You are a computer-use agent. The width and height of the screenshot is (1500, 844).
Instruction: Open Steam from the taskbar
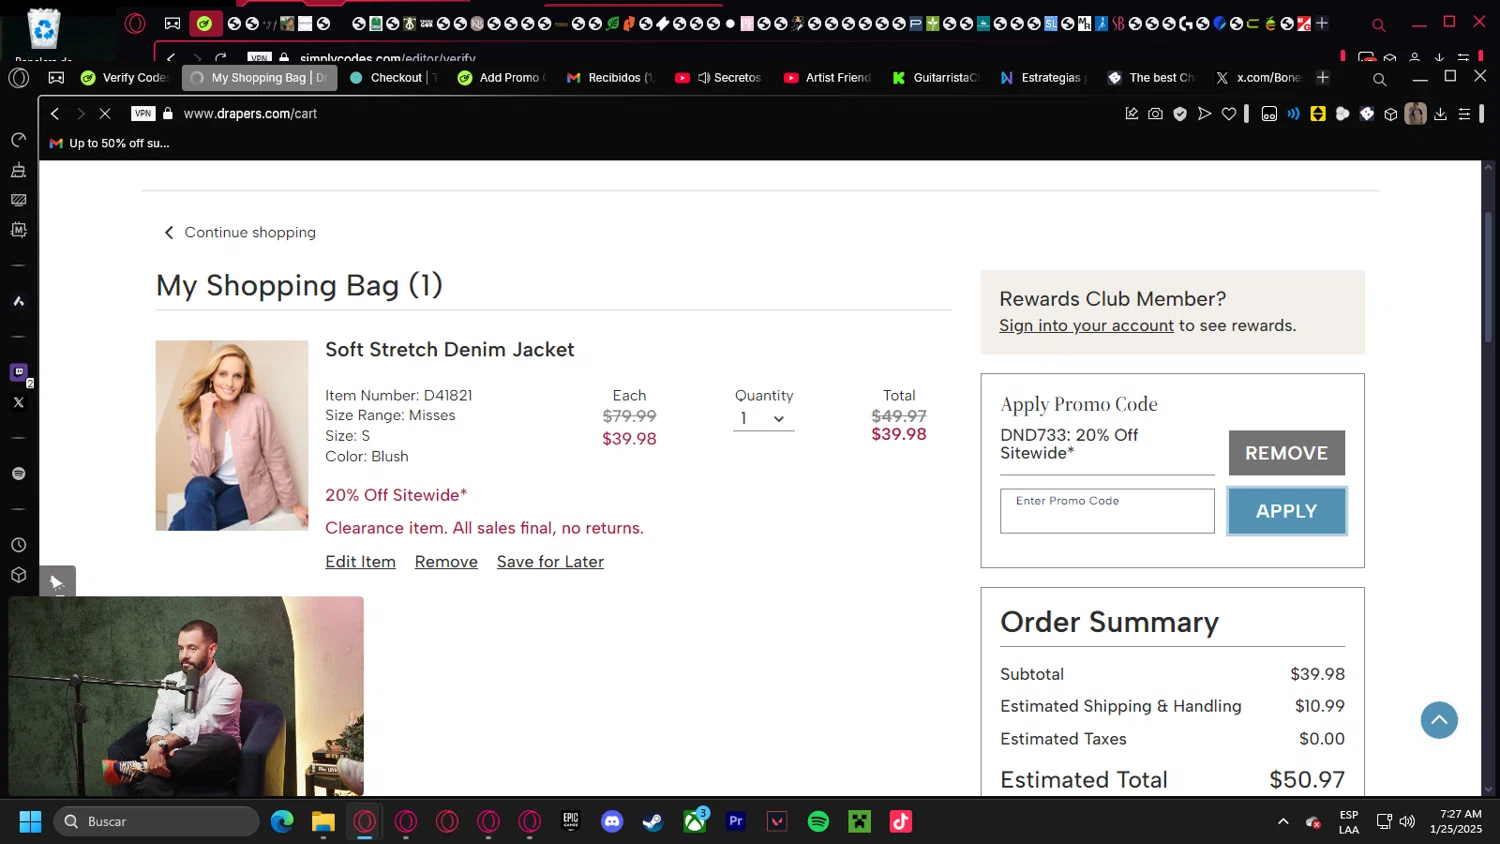click(653, 822)
